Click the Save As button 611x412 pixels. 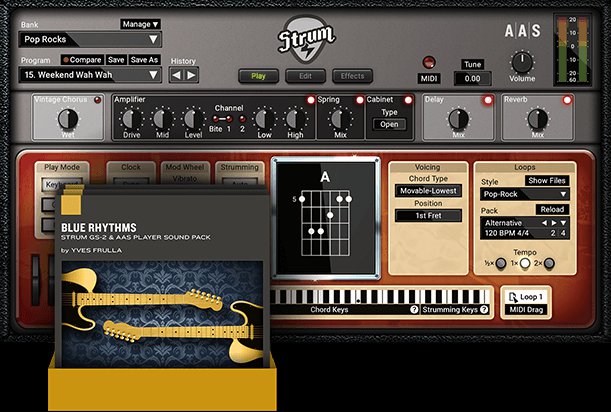(x=144, y=60)
